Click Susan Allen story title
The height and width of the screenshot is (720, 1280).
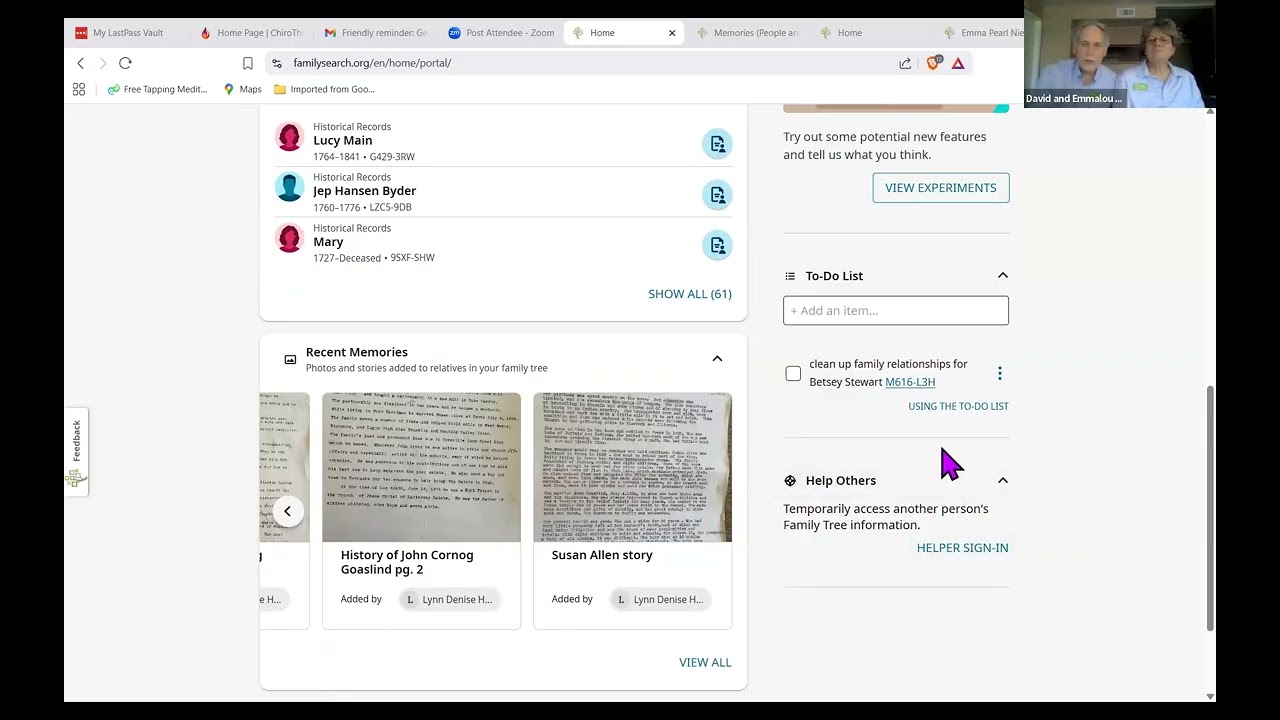tap(602, 555)
